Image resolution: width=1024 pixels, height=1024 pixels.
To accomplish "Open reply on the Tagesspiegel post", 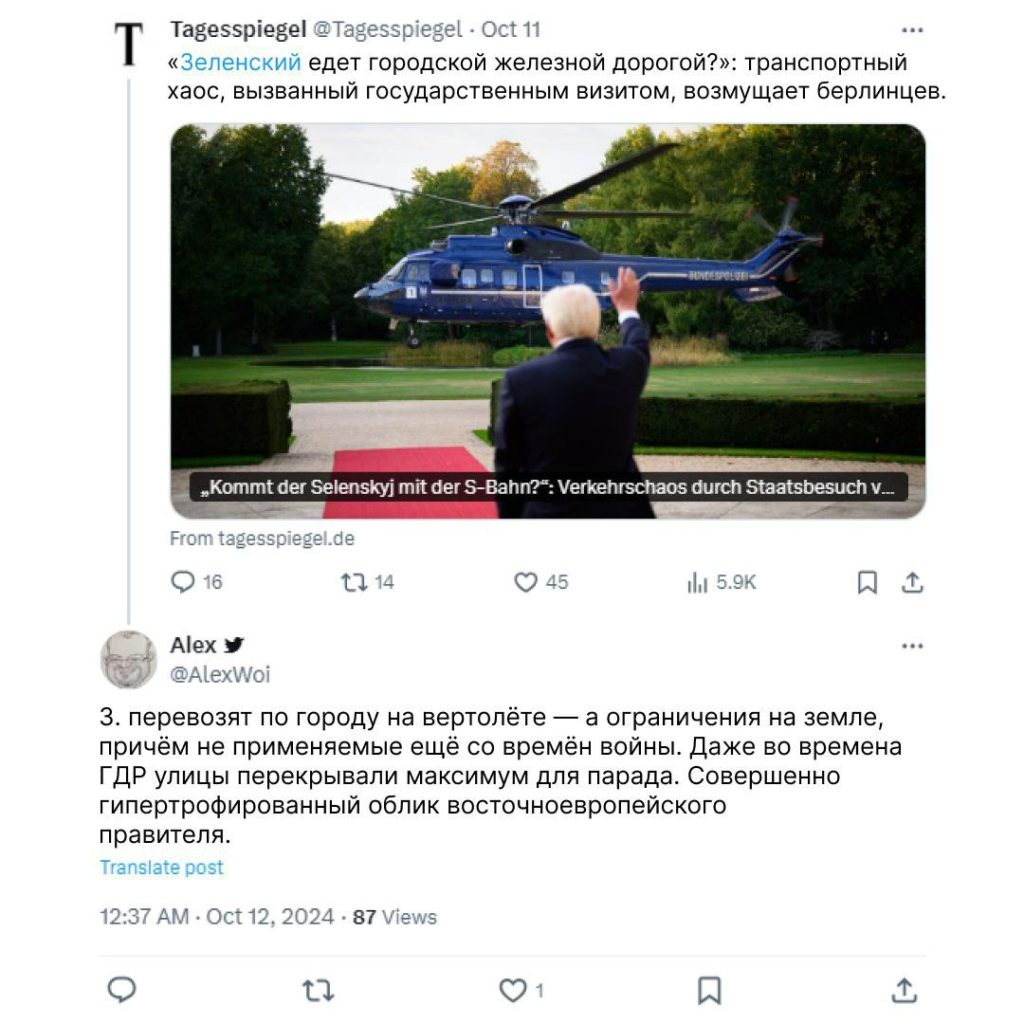I will (x=196, y=581).
